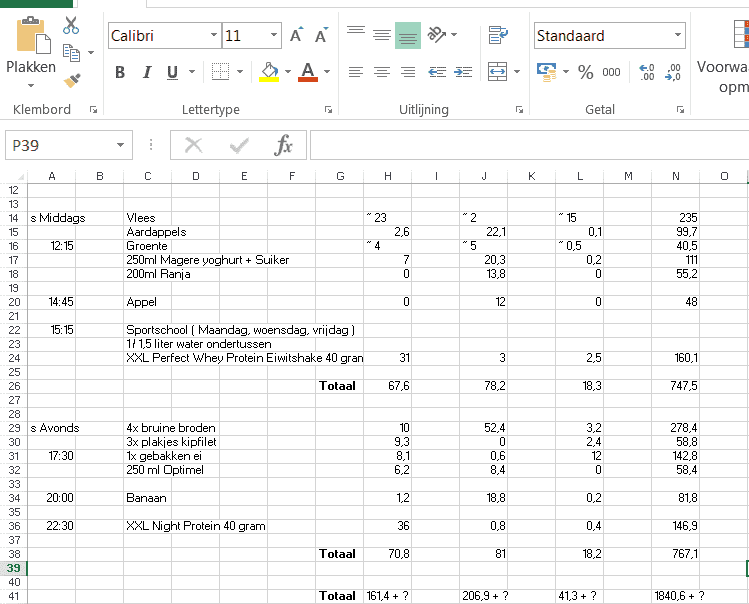Toggle Underline formatting
Screen dimensions: 749x604
coord(172,72)
